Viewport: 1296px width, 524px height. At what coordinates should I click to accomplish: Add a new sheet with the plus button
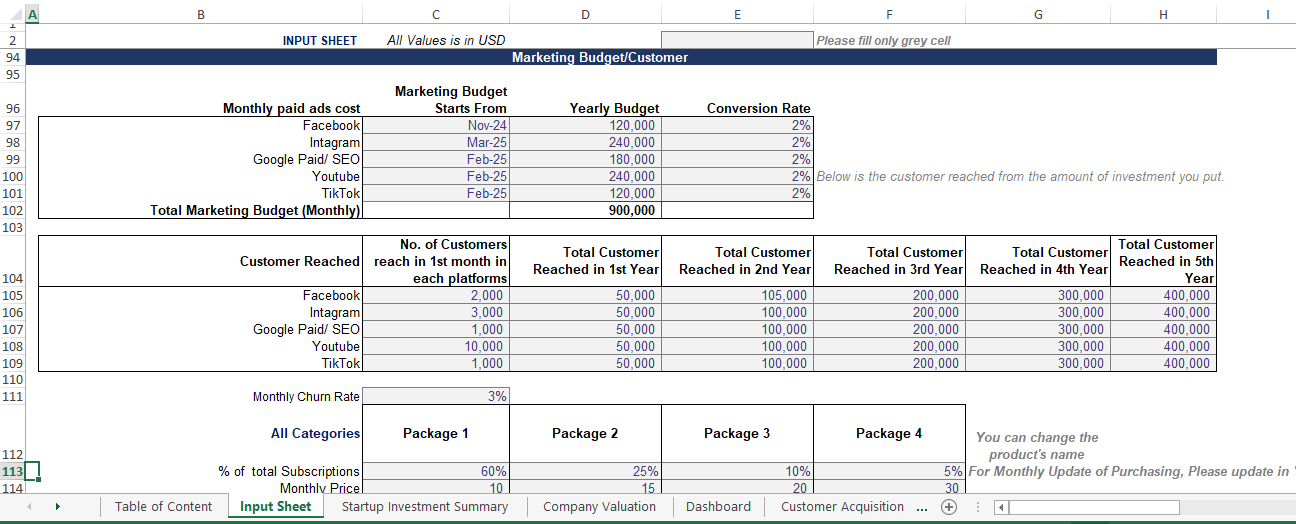coord(949,507)
